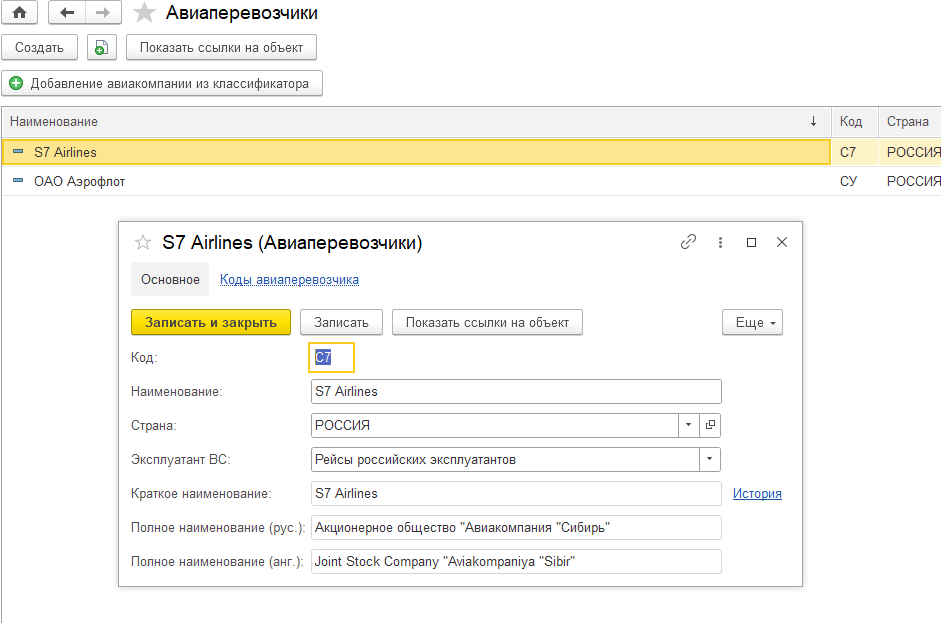
Task: Open the Коды авиаперевозчика tab
Action: pos(289,279)
